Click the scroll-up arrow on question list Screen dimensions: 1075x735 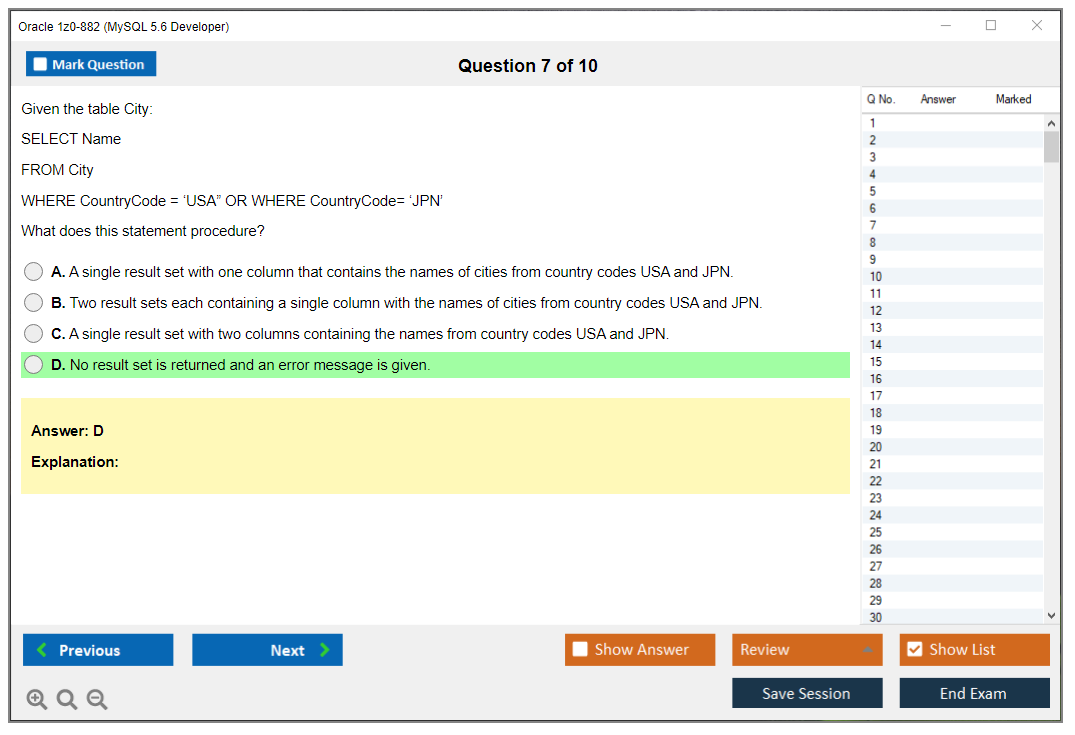pos(1051,122)
